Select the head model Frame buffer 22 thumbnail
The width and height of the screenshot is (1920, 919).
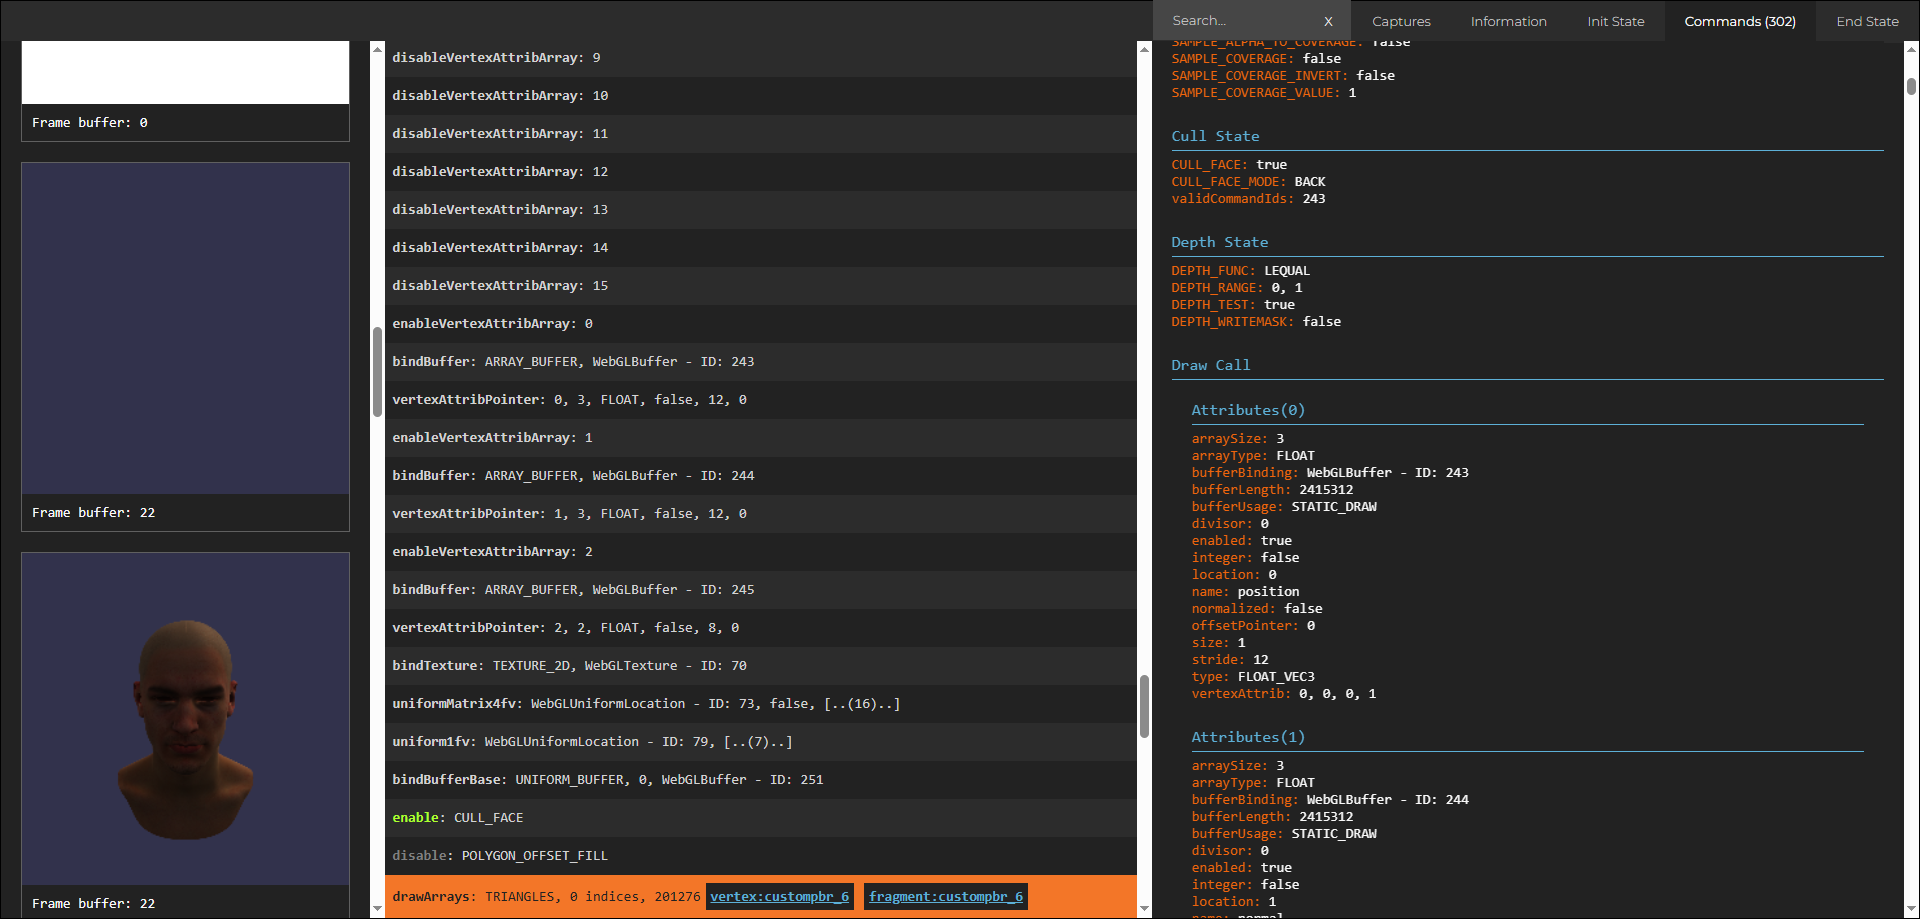coord(185,718)
